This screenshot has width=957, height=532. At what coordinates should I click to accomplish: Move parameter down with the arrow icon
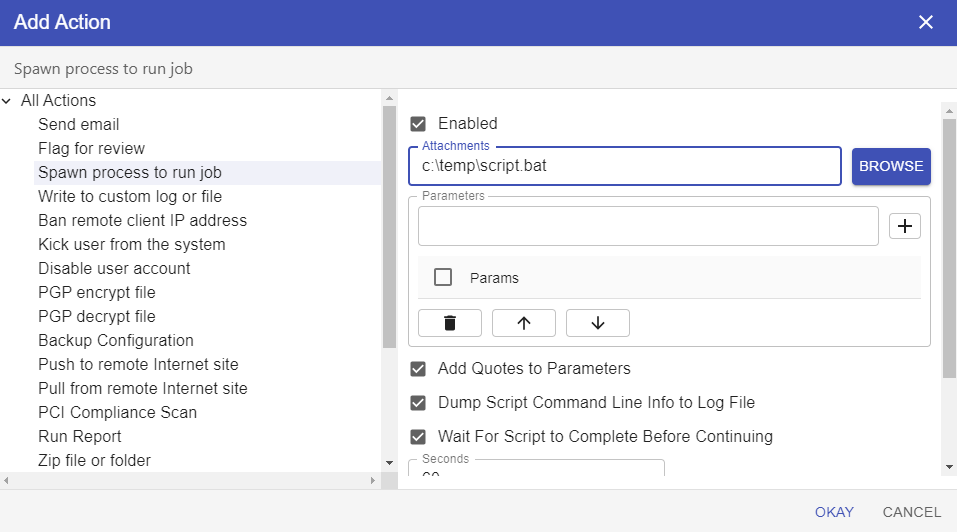[598, 323]
